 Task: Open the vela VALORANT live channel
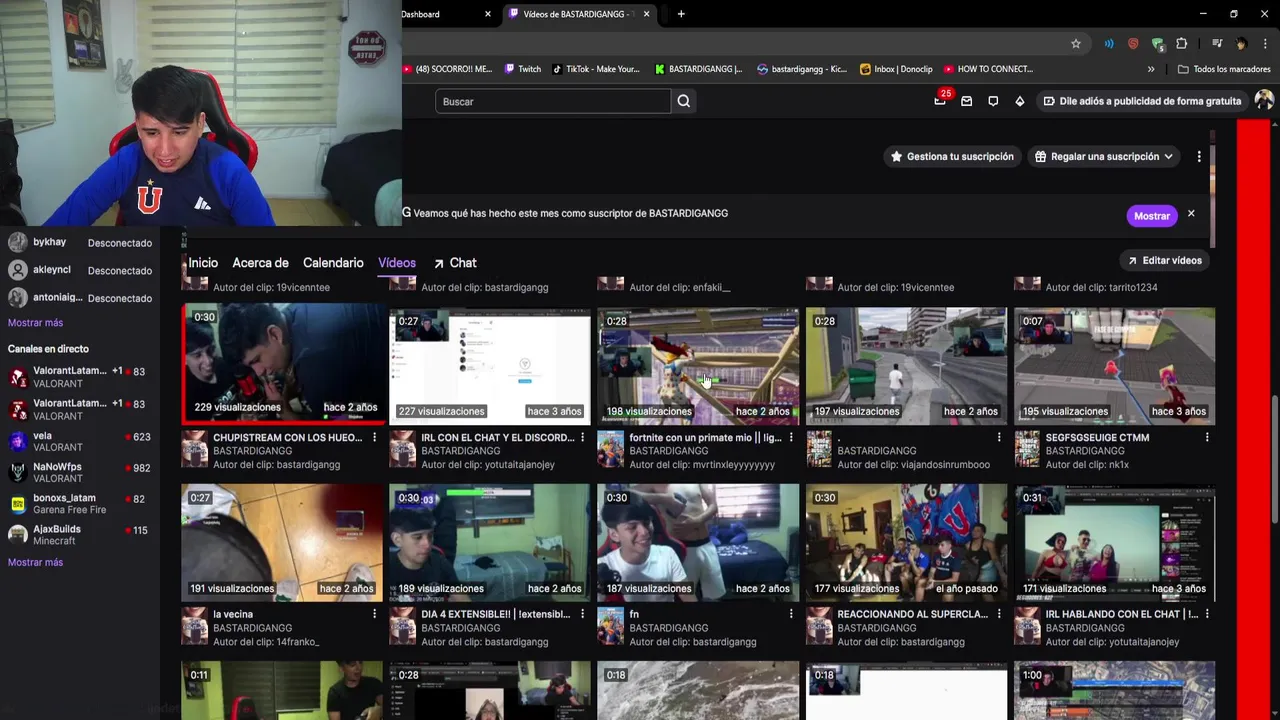[80, 442]
